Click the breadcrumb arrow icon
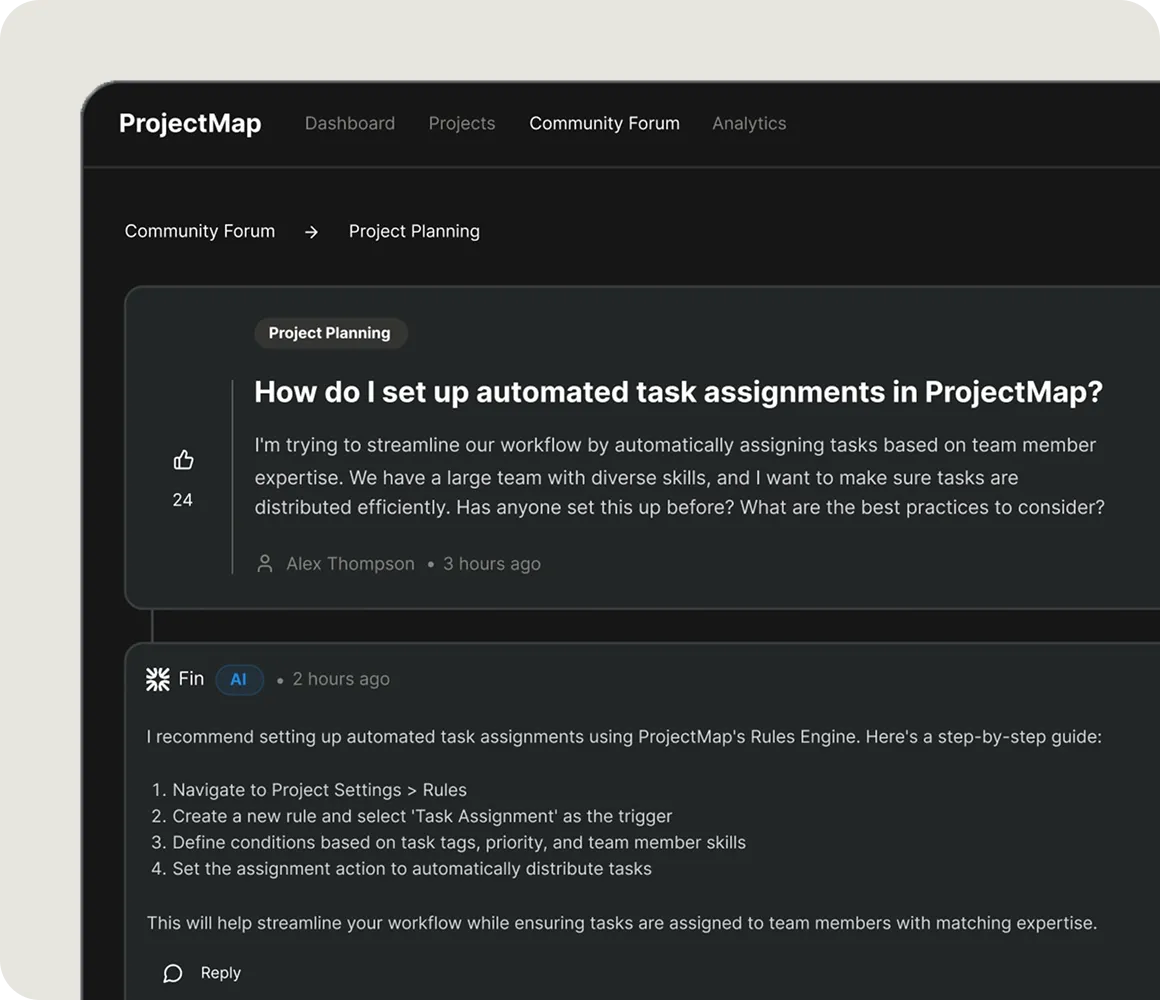 pos(311,232)
